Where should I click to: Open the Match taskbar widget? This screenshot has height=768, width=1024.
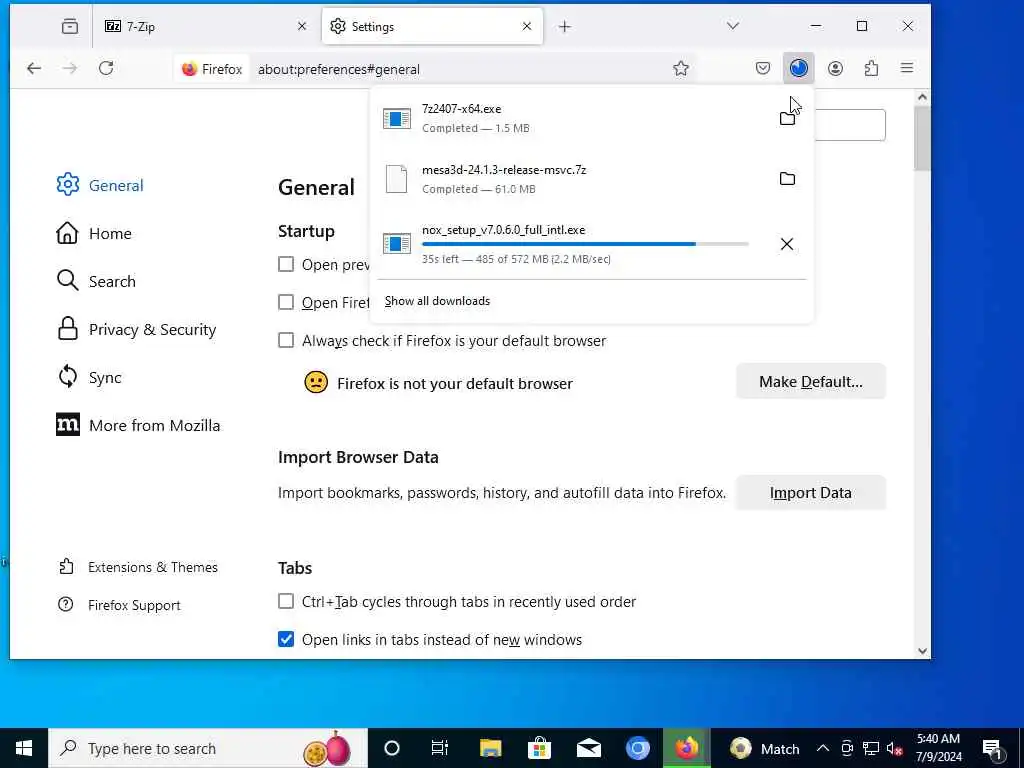coord(765,748)
